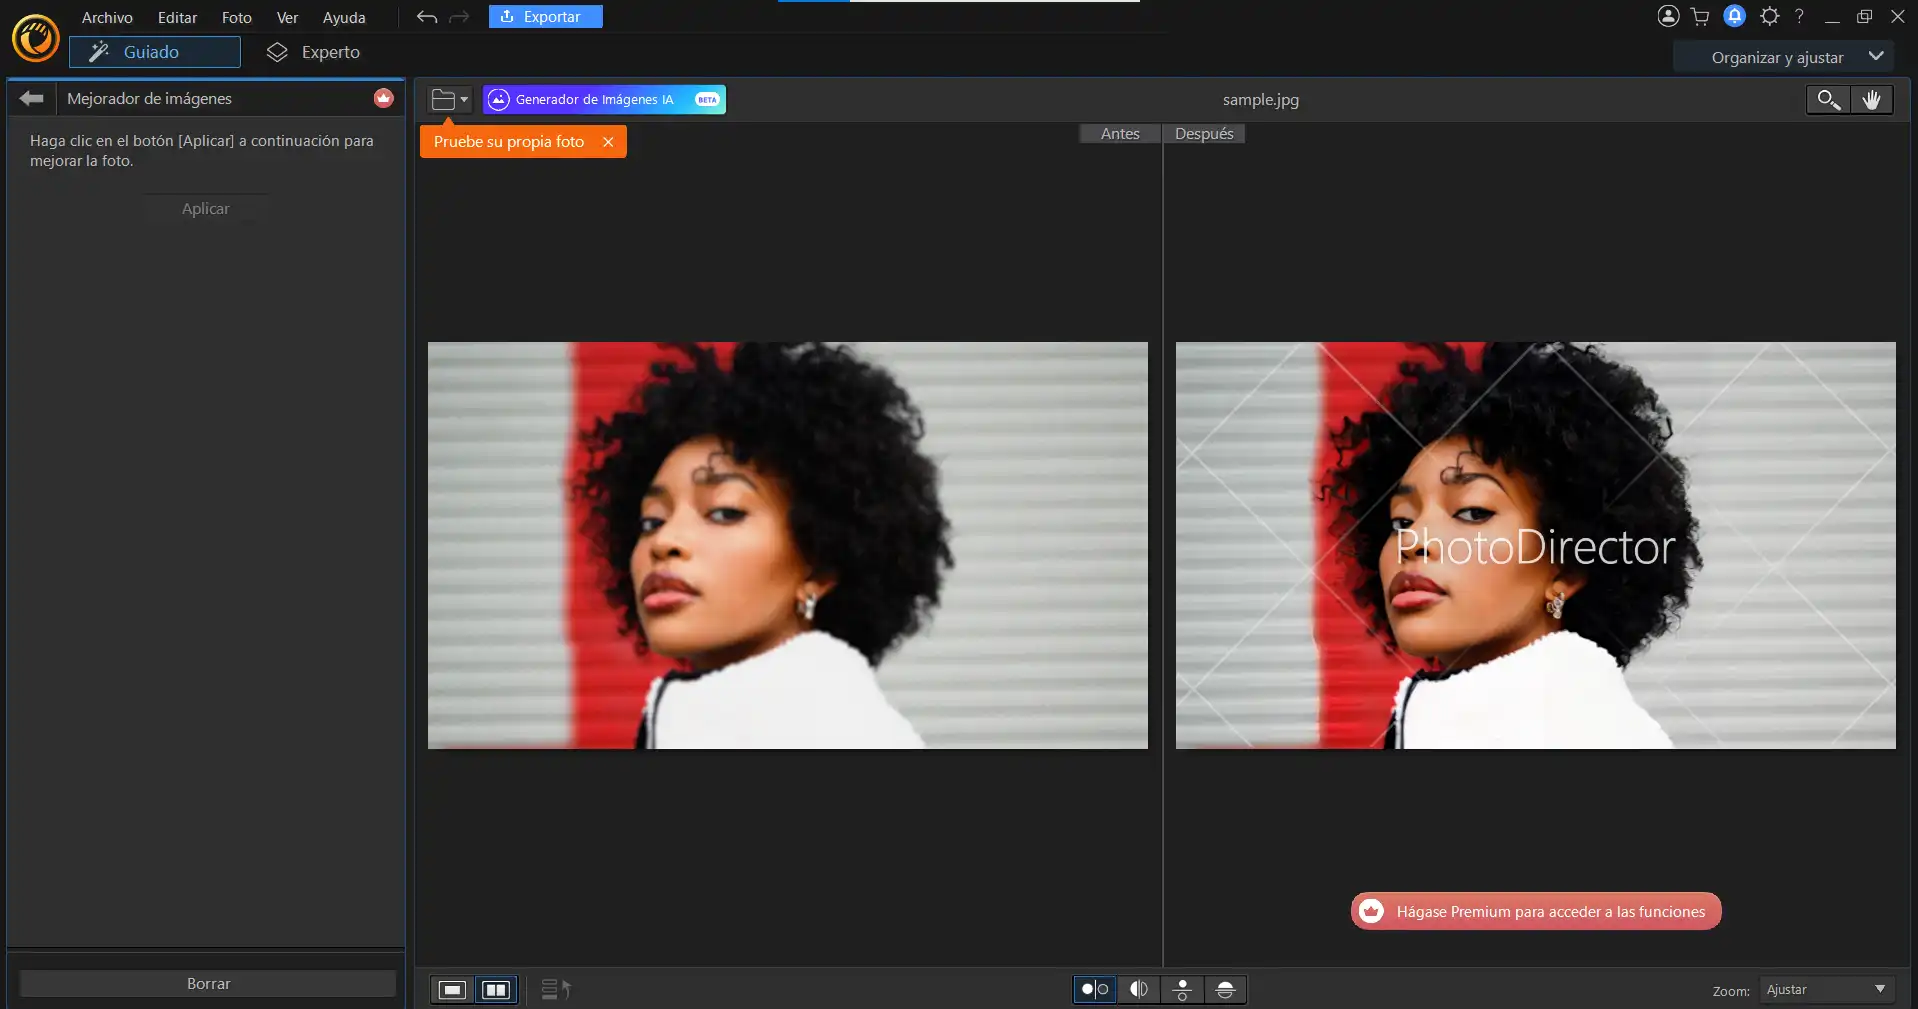Click the Aplicar button

[206, 208]
